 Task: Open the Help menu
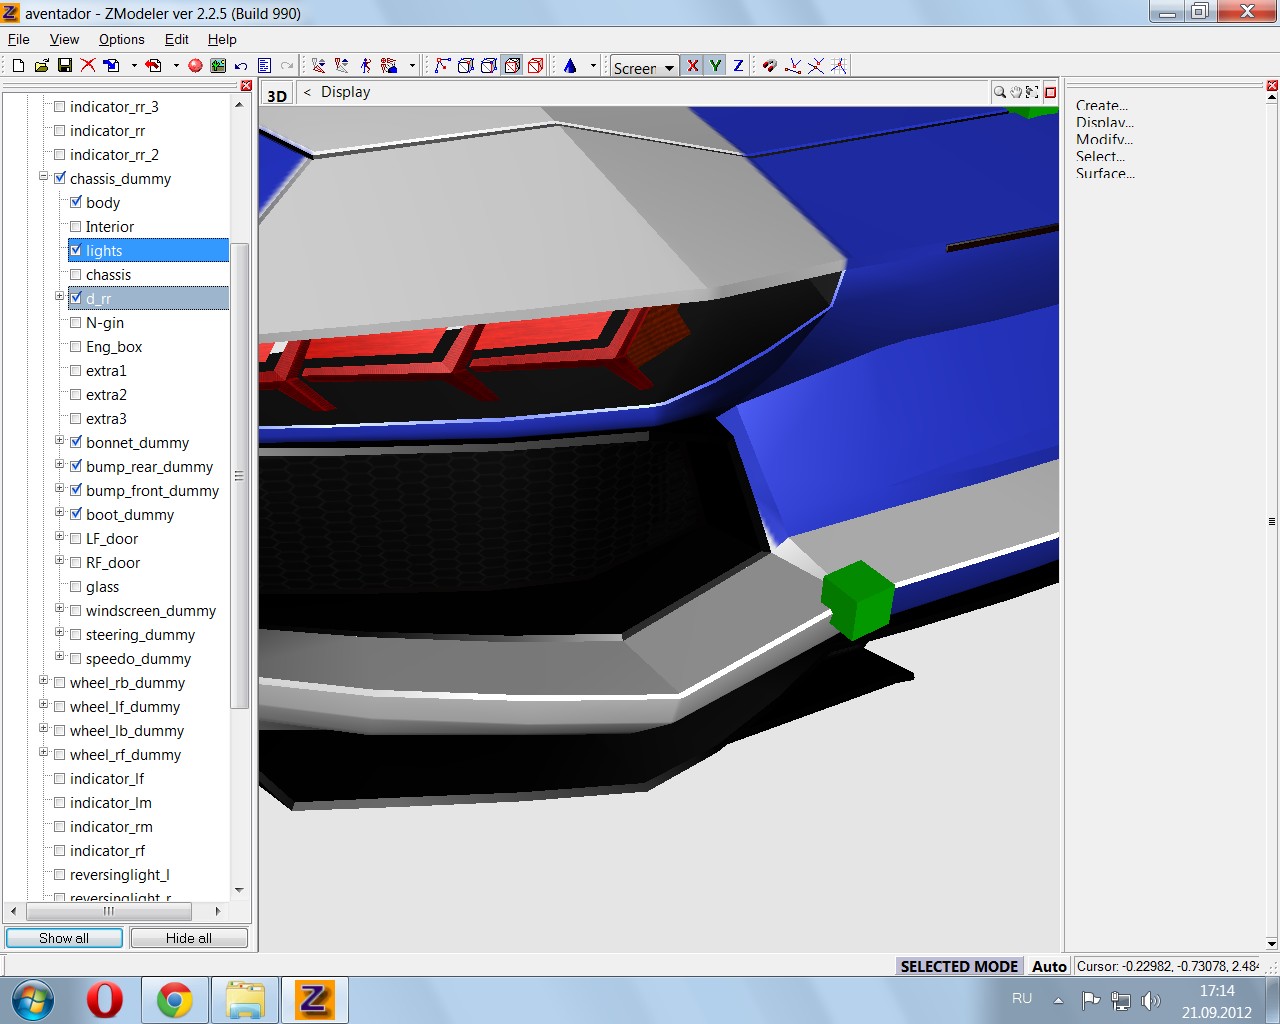[222, 39]
